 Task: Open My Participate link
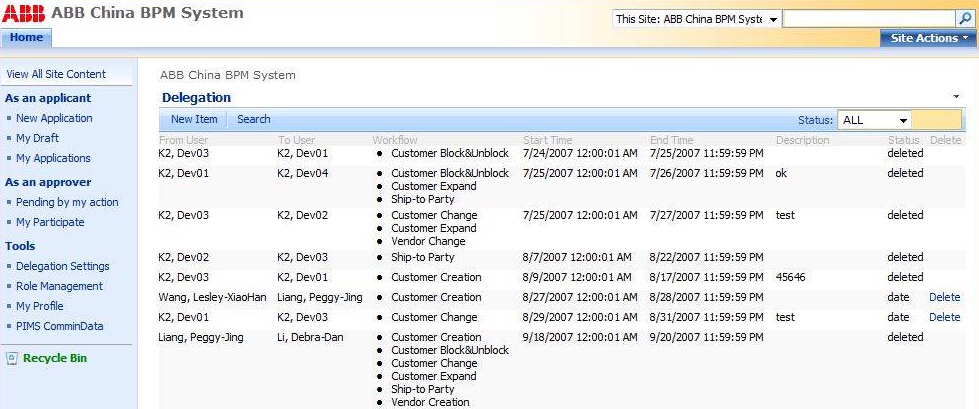click(x=50, y=222)
